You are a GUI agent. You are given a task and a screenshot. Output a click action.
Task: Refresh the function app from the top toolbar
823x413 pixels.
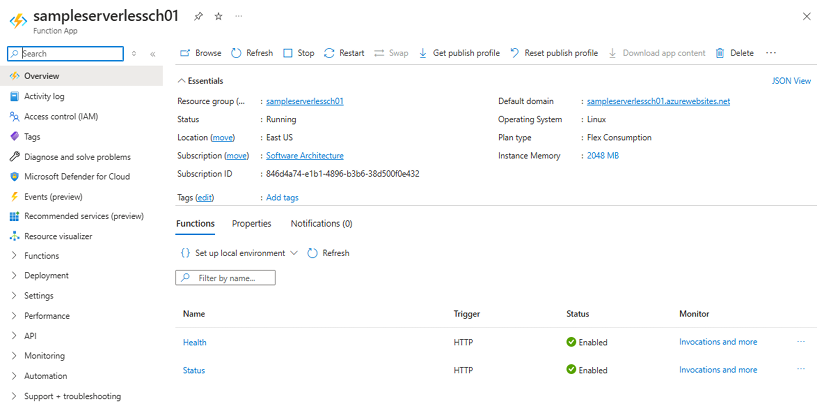[x=252, y=53]
